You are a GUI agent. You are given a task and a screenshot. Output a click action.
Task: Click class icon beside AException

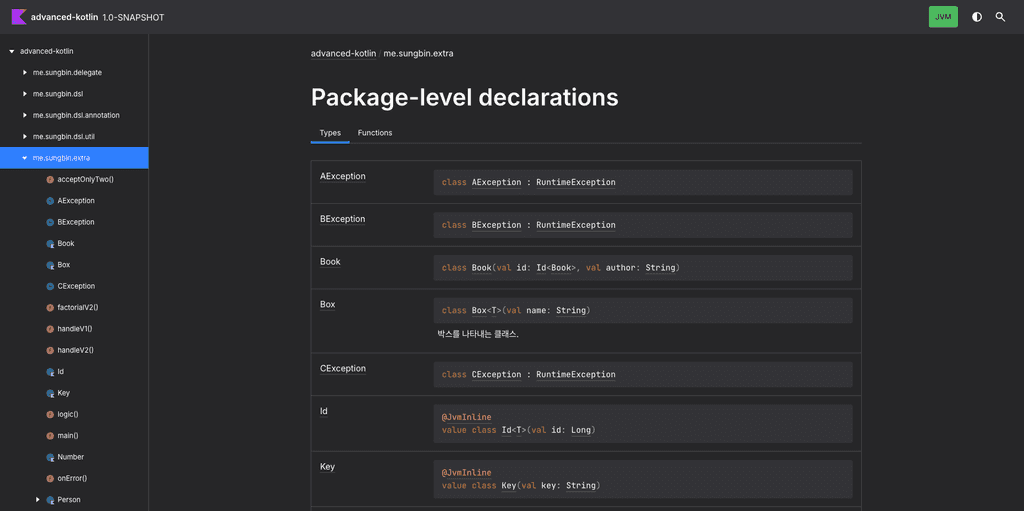50,201
